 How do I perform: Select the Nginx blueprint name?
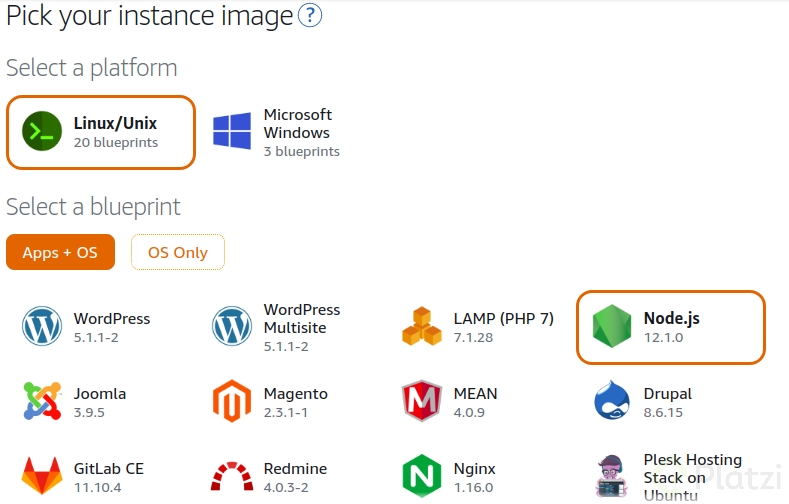pos(475,469)
